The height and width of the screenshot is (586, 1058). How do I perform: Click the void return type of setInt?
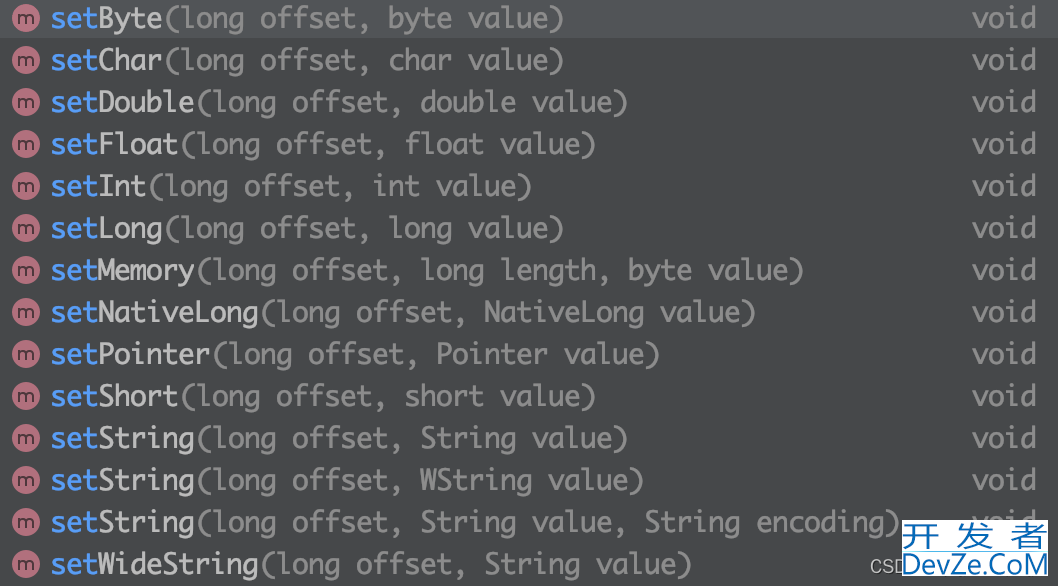(x=1003, y=186)
